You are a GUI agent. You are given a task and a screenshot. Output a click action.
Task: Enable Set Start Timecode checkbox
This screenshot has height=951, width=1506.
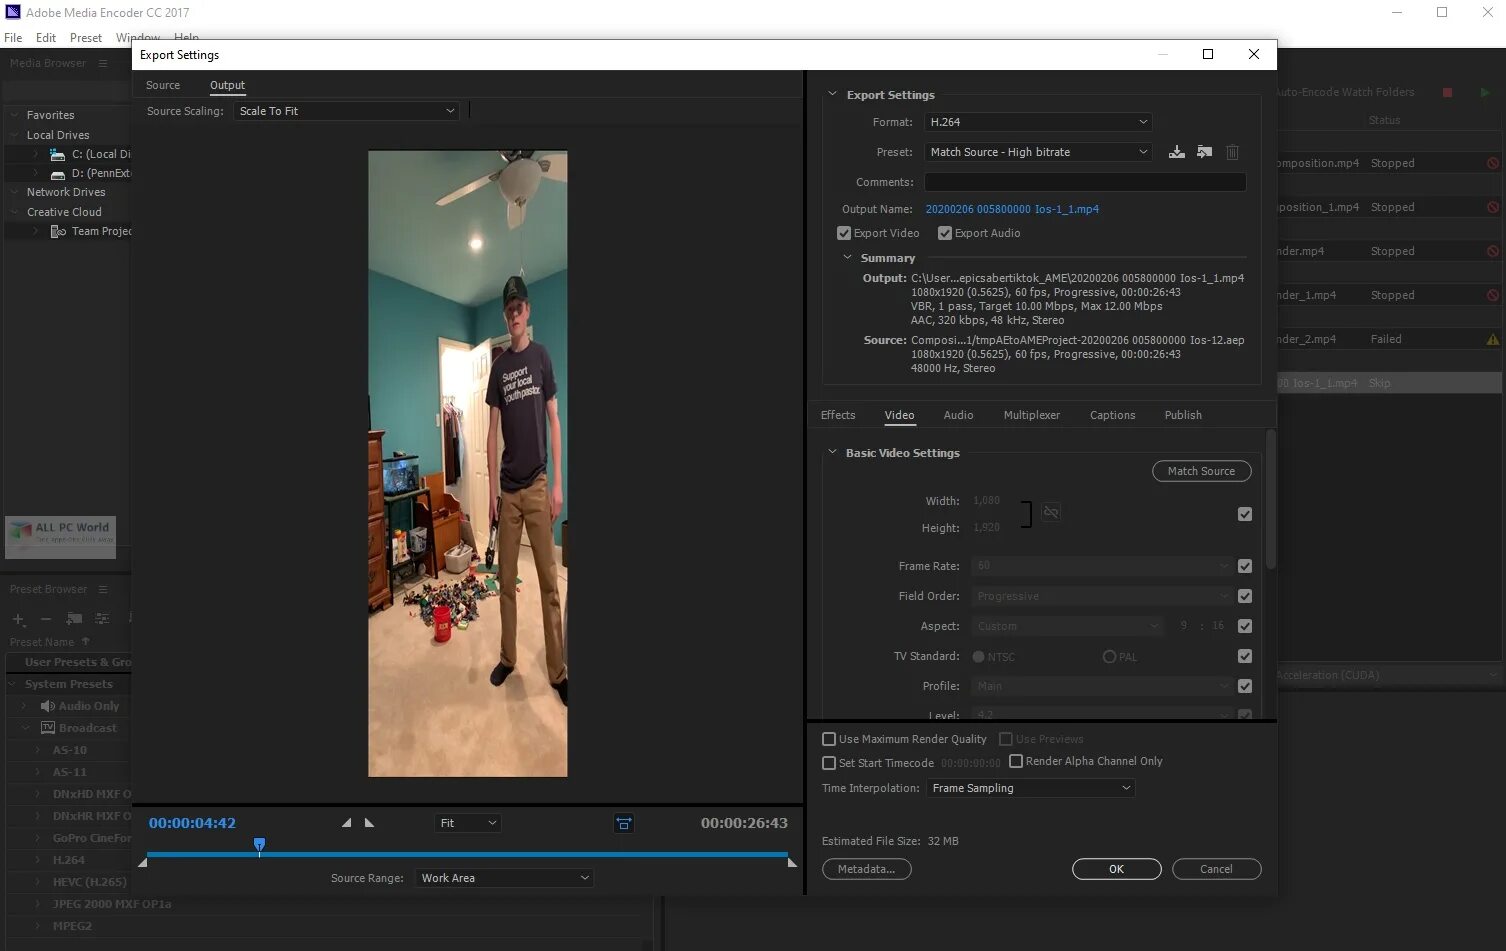click(828, 763)
